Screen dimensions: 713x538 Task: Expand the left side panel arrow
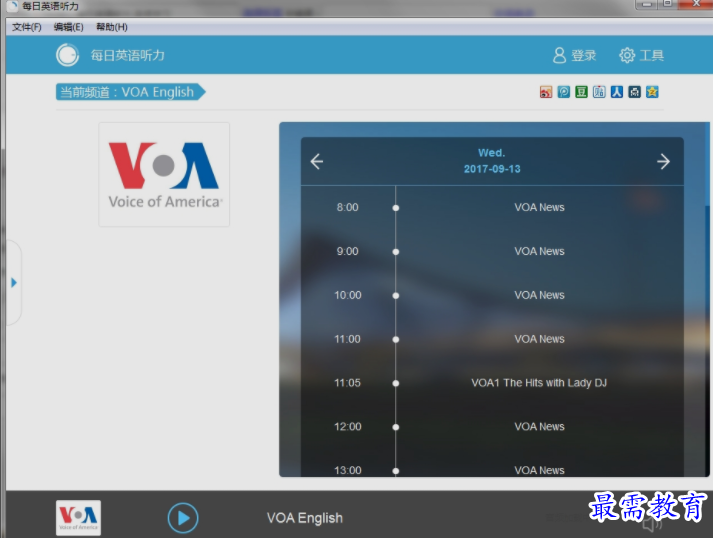pos(14,282)
